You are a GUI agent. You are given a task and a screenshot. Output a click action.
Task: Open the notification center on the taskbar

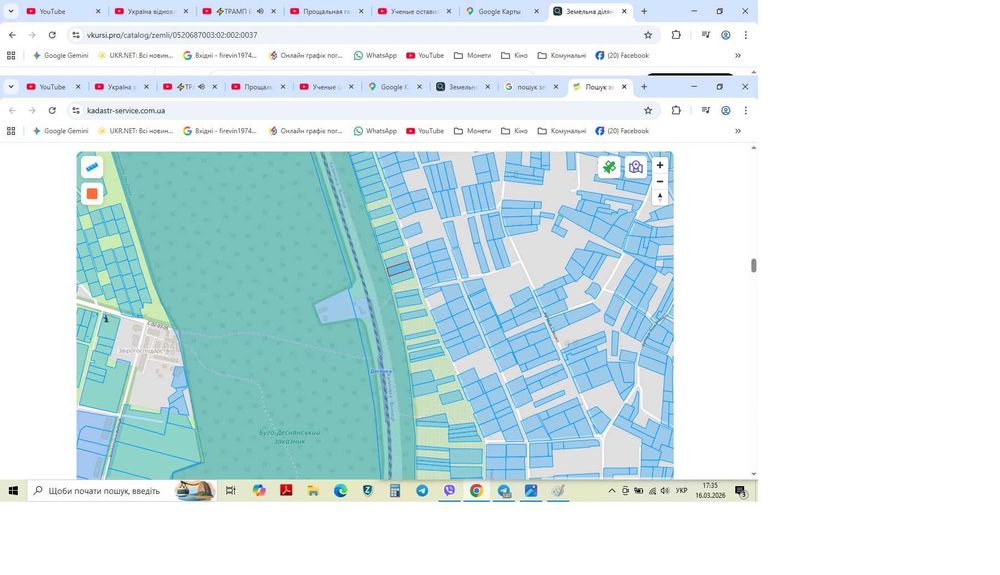(741, 491)
